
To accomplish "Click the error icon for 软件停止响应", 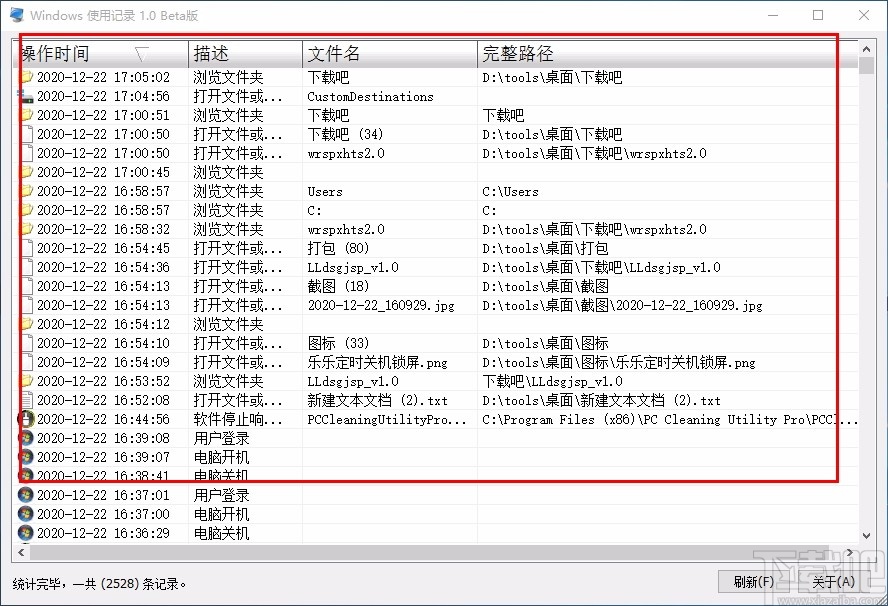I will 27,419.
